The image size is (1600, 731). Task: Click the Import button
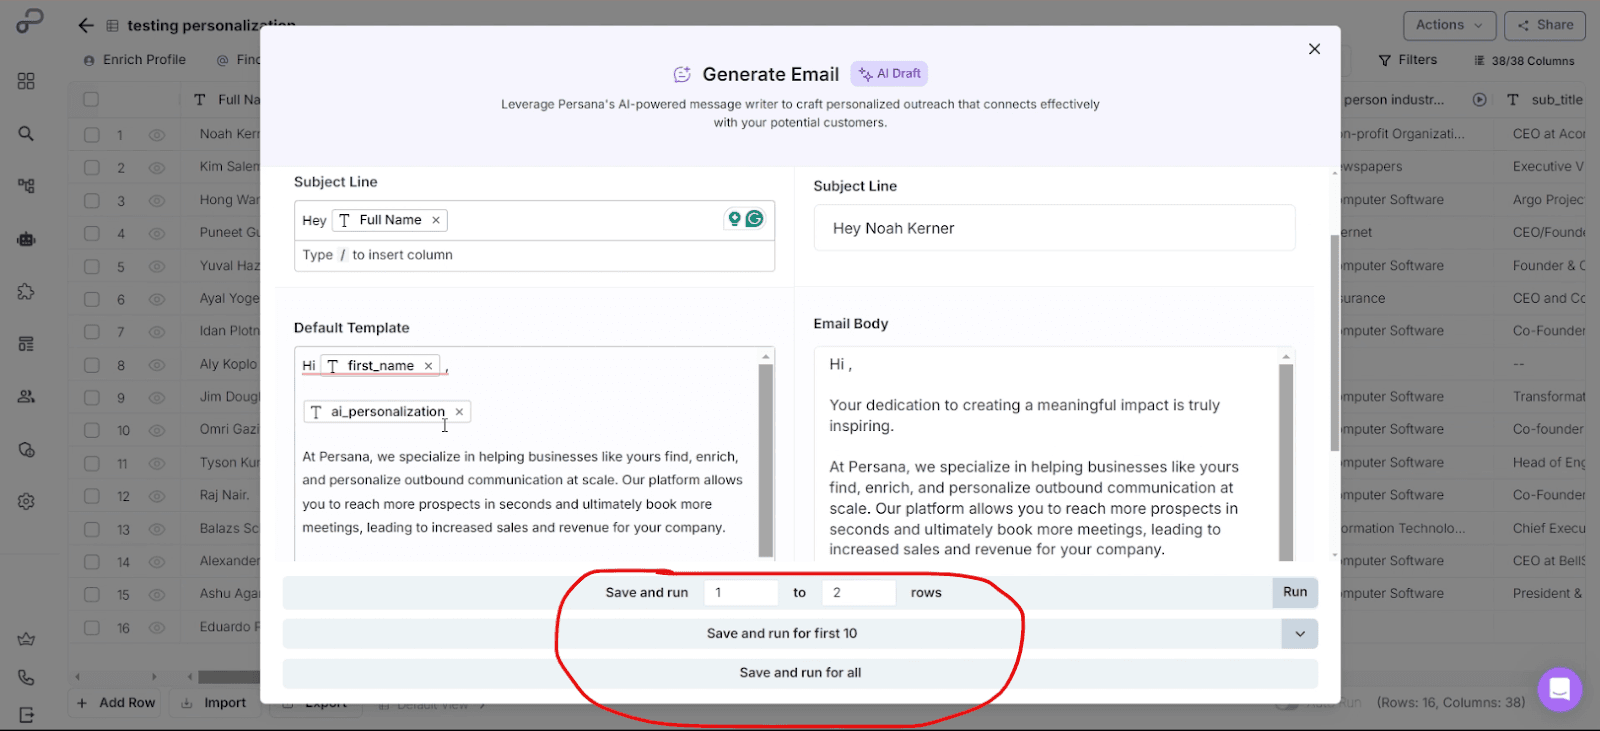pos(214,703)
